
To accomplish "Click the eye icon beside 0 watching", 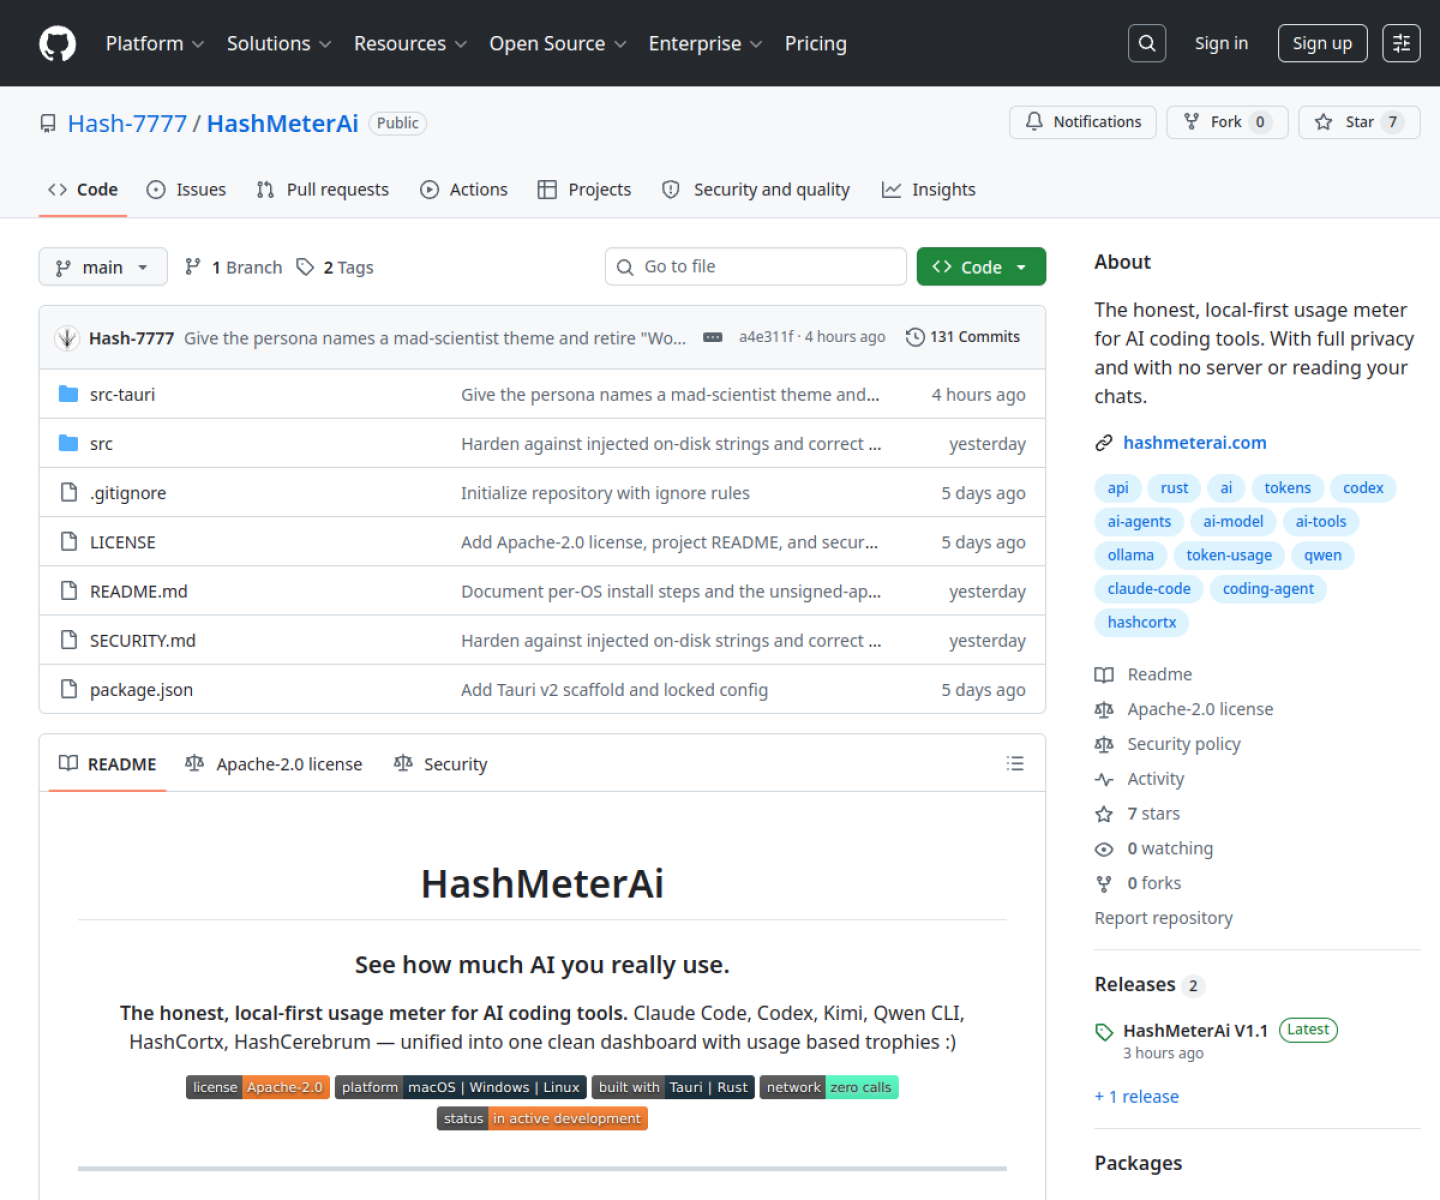I will 1104,849.
